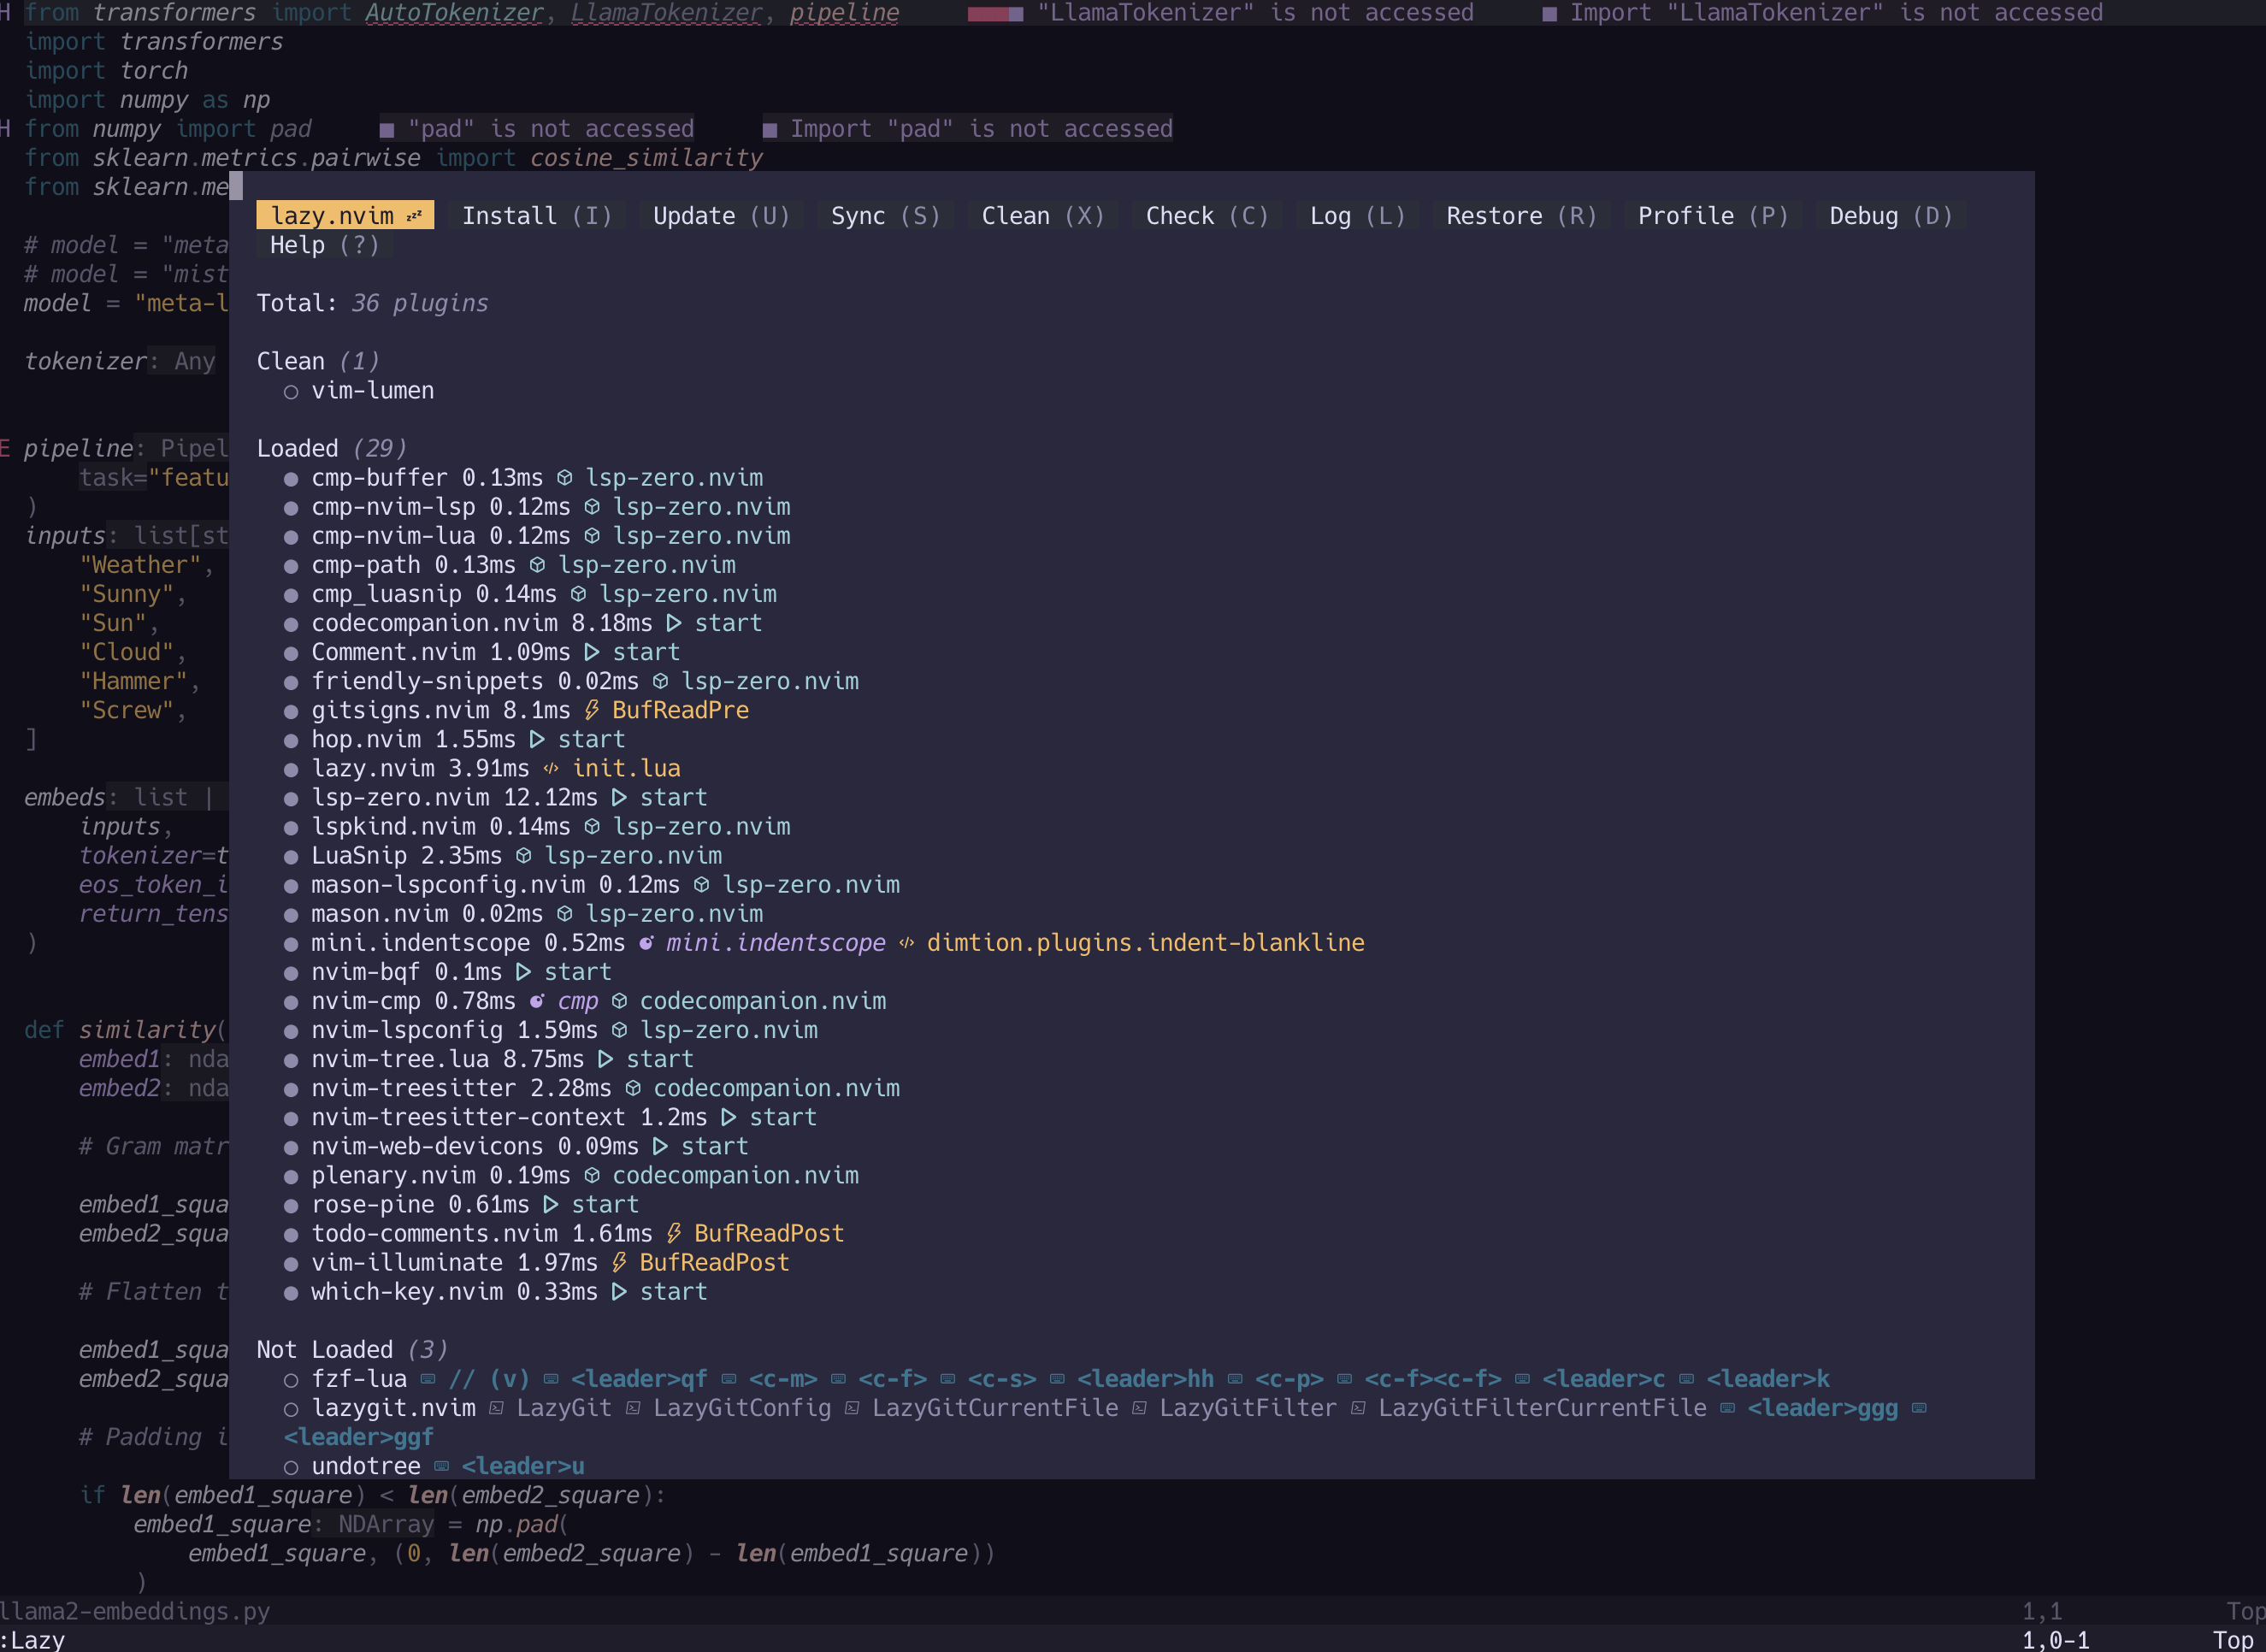Click the 'Loaded (29)' section heading
The image size is (2266, 1652).
(x=332, y=448)
